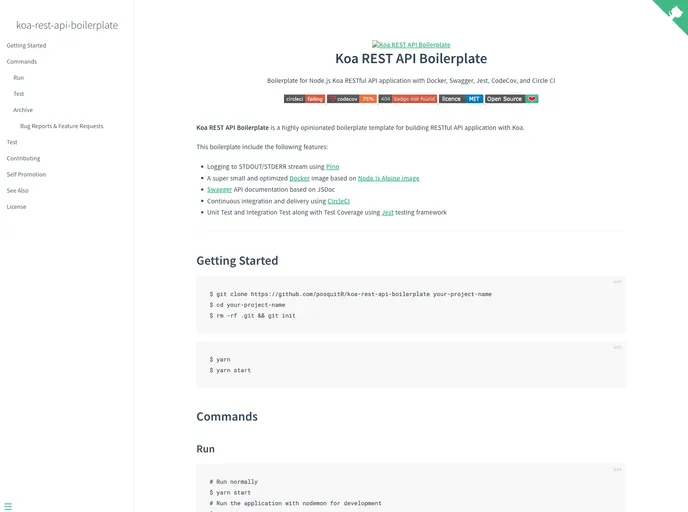Screen dimensions: 688x512
Task: Click the 'rm -rf .git && git init' line
Action: pos(253,315)
